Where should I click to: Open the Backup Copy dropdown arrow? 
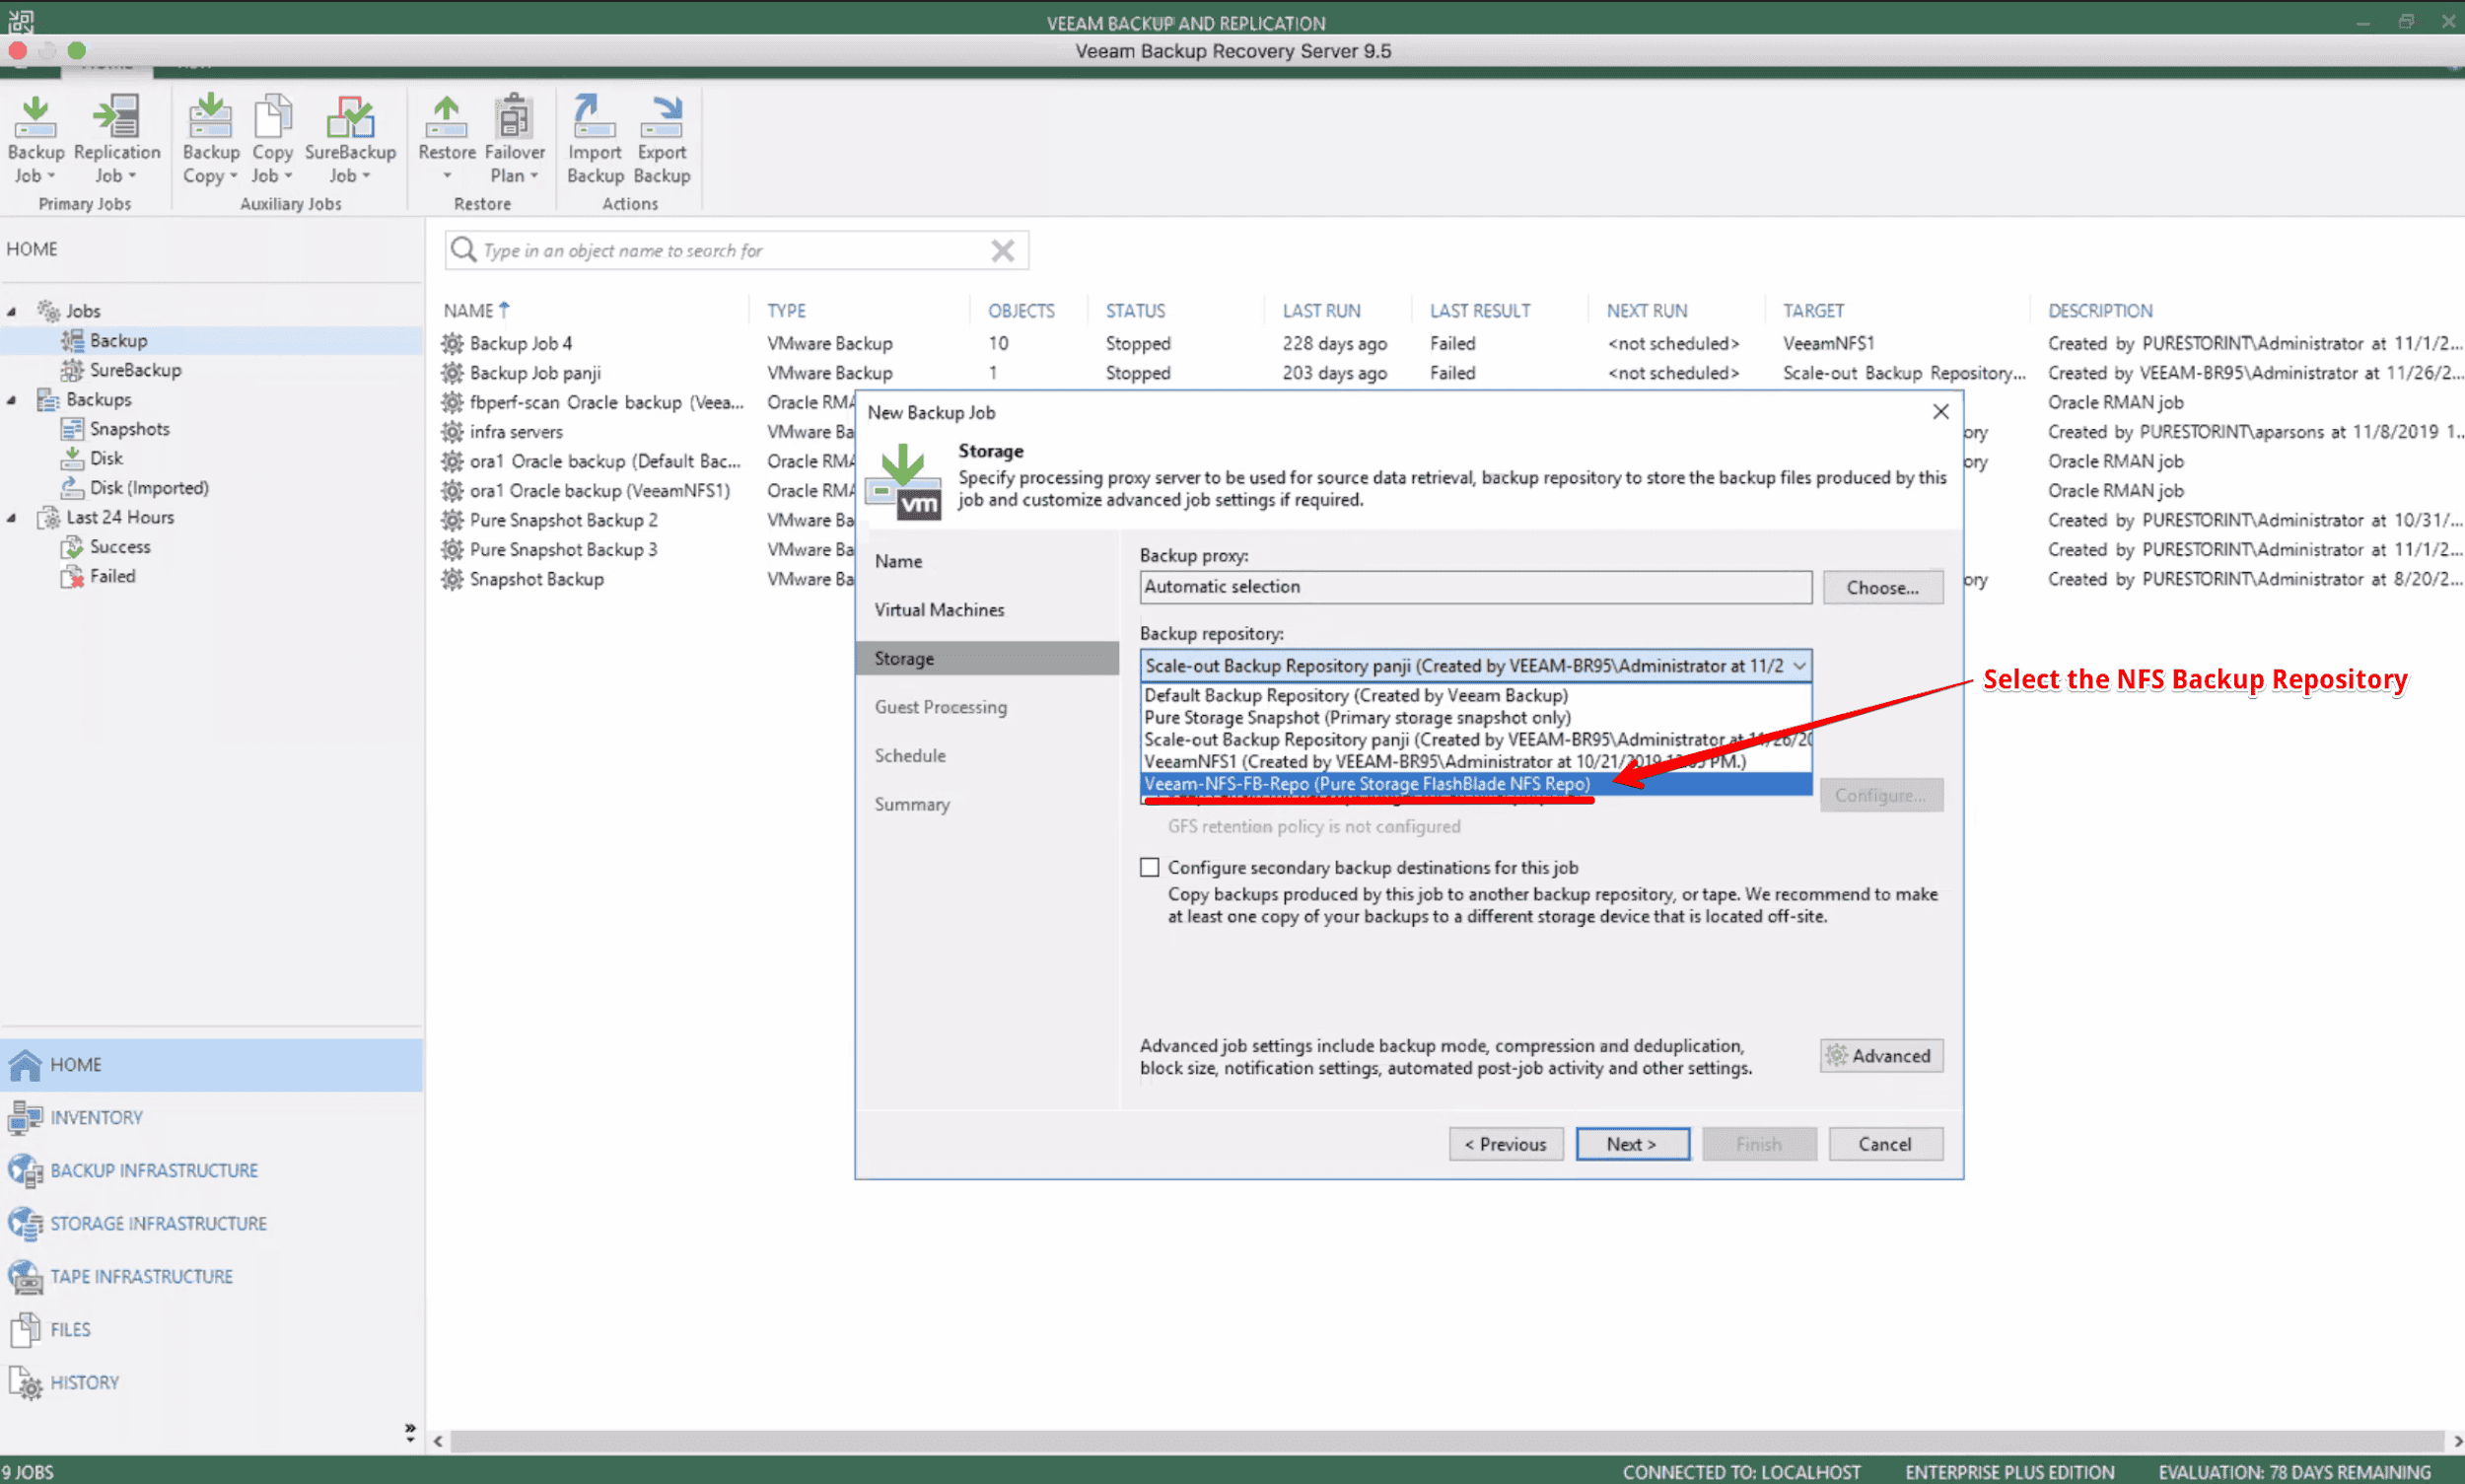[233, 176]
